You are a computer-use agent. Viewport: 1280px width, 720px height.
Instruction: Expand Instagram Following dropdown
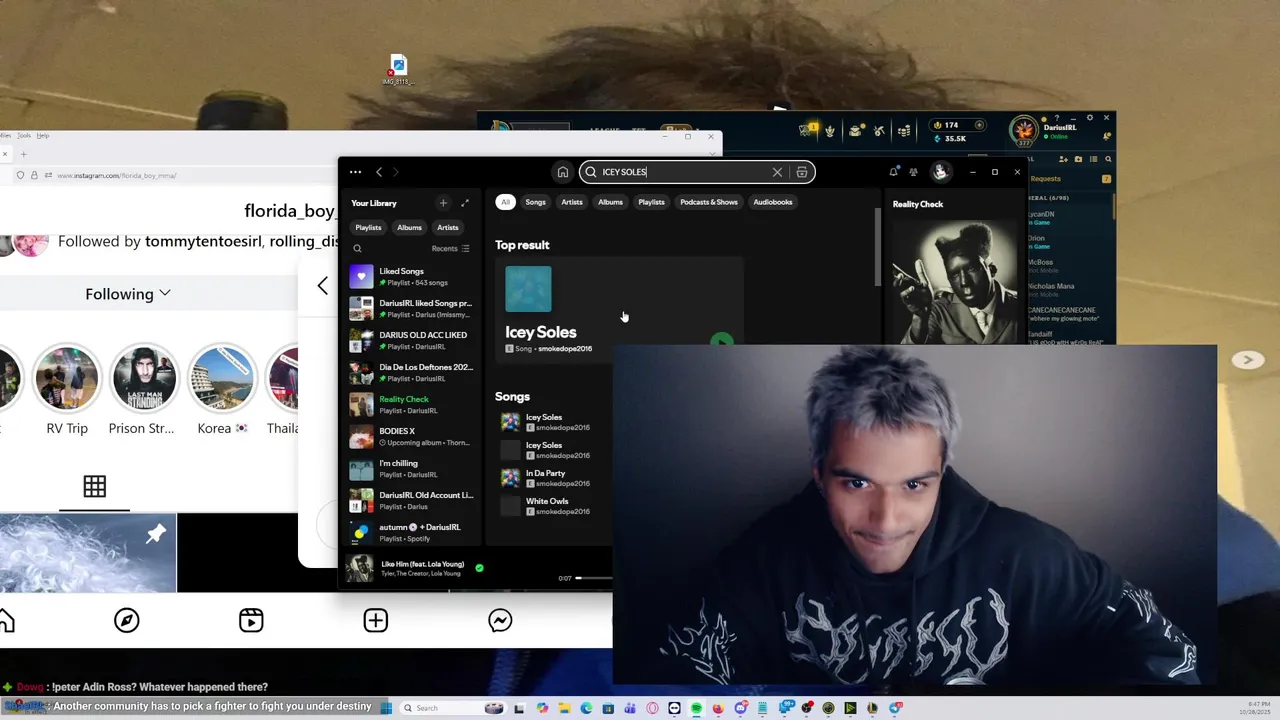[128, 294]
